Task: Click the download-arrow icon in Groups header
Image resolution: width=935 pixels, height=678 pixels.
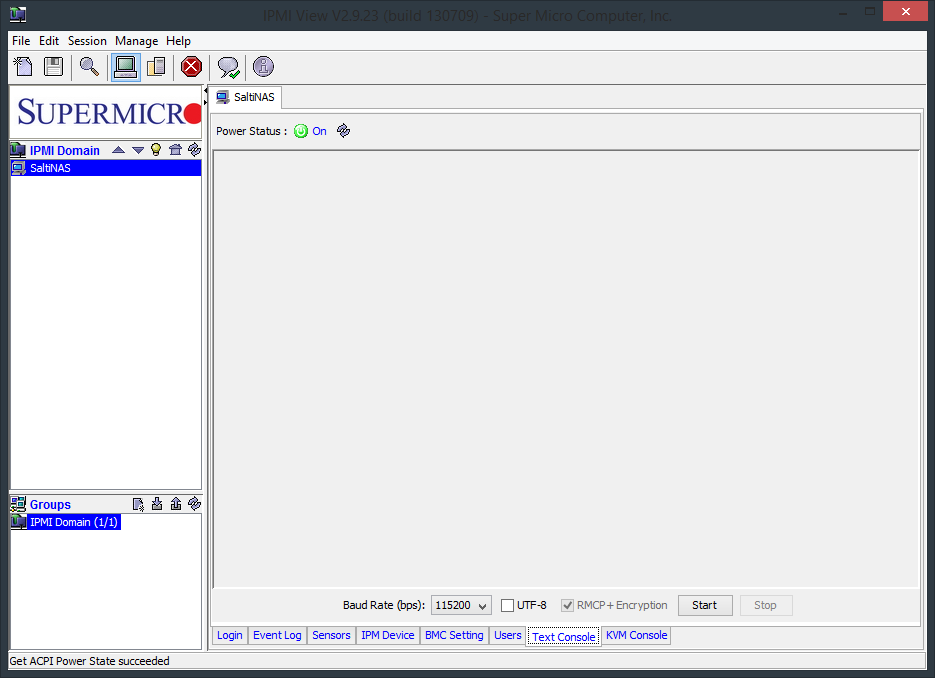Action: coord(157,504)
